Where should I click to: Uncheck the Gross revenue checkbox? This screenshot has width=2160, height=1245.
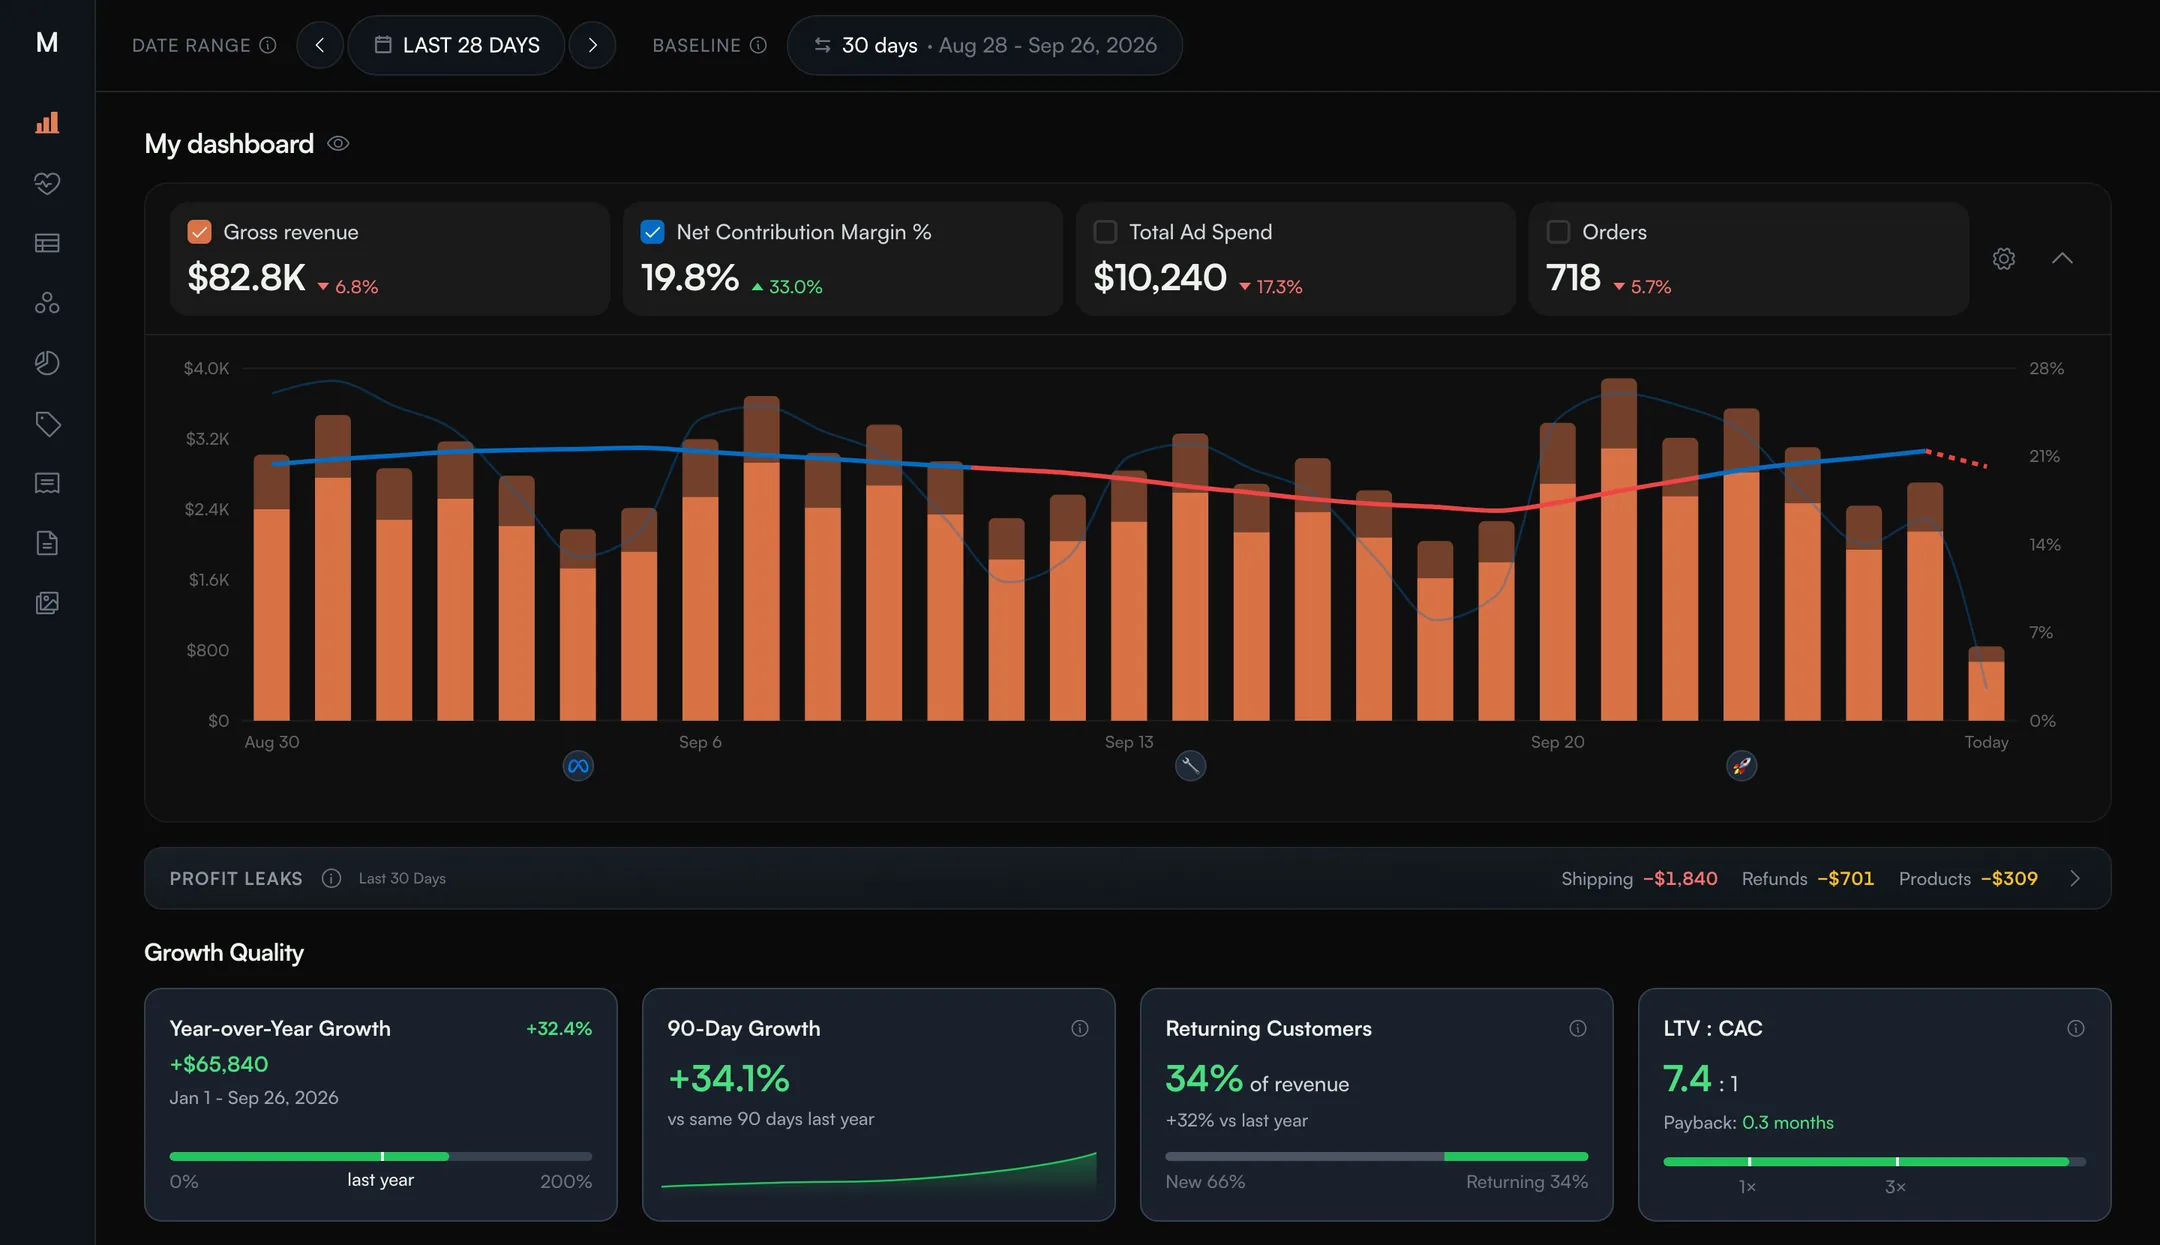coord(199,232)
